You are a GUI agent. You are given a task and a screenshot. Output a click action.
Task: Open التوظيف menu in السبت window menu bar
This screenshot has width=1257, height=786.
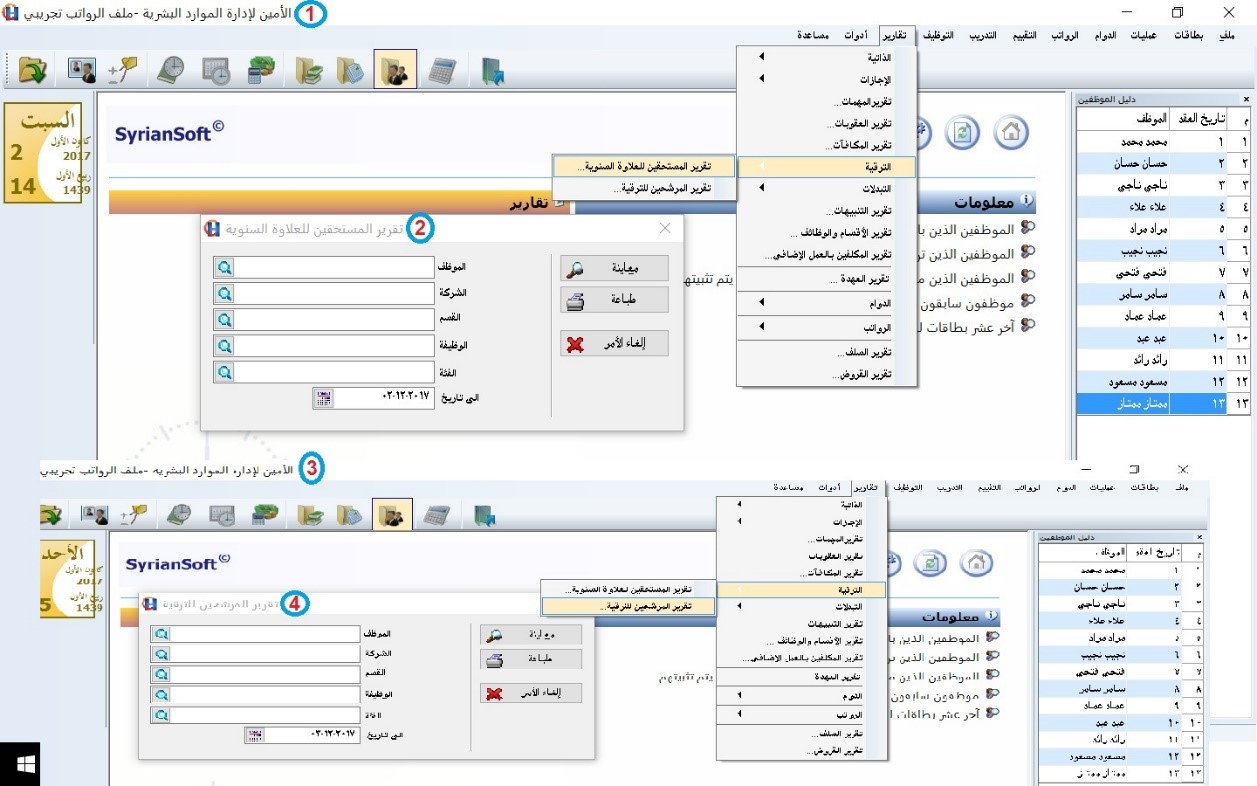[x=937, y=36]
